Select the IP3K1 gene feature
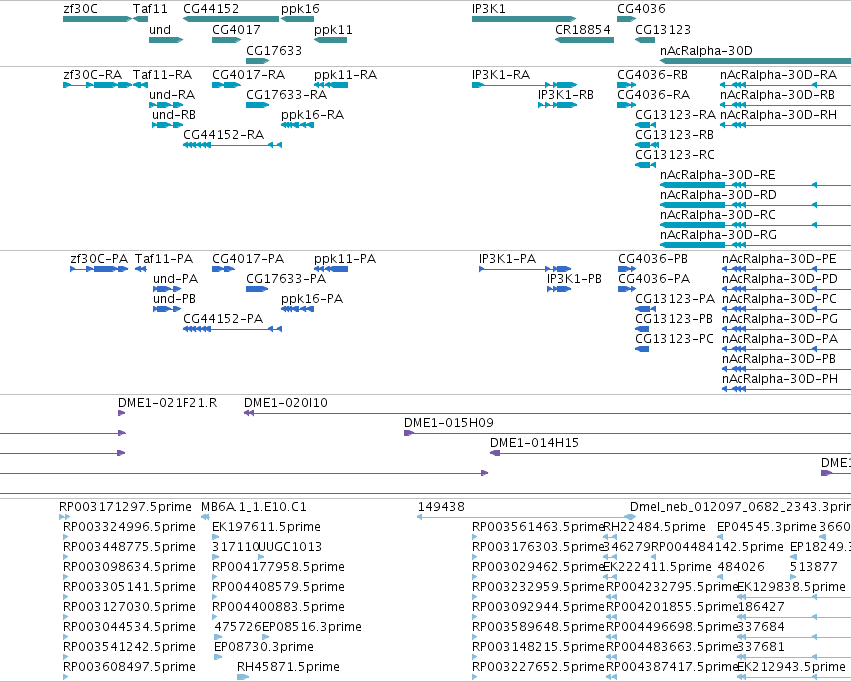This screenshot has width=851, height=682. 524,19
